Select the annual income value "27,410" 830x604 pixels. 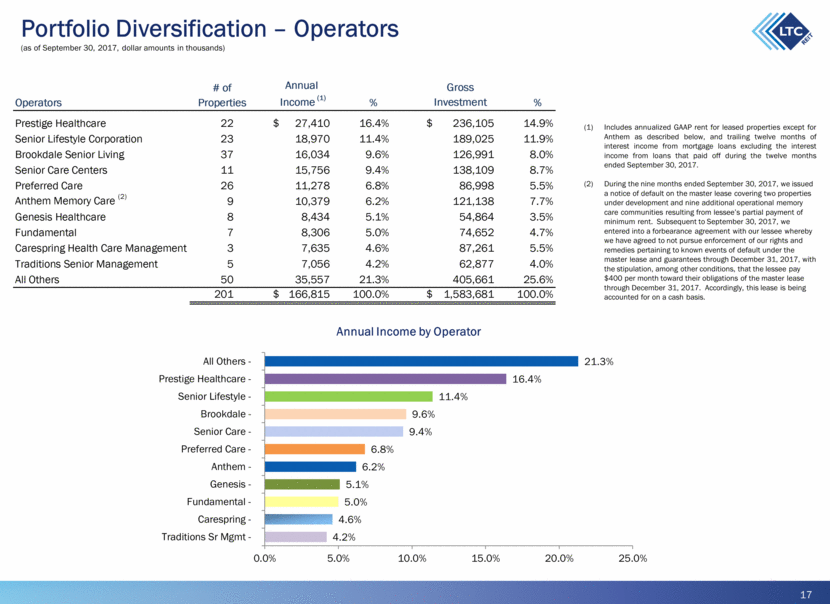pos(312,123)
